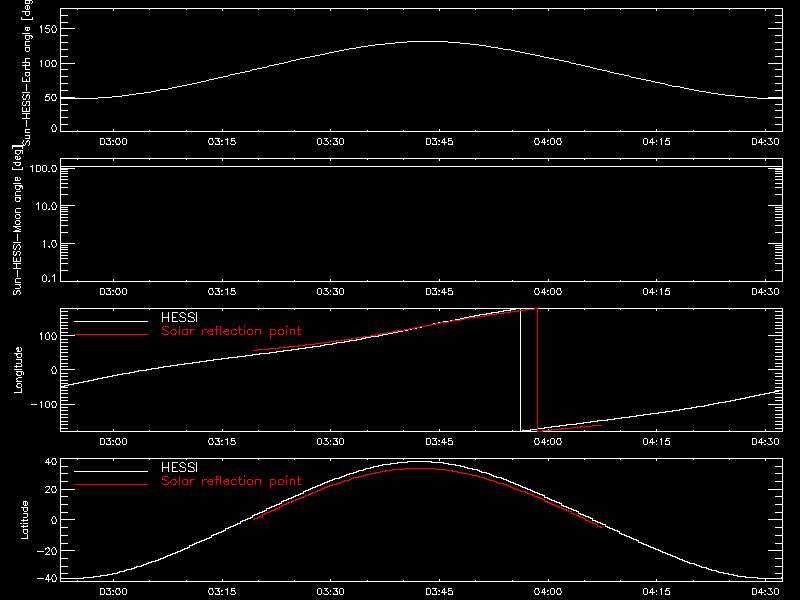Click 04:00 time label under Longitude plot

[548, 442]
